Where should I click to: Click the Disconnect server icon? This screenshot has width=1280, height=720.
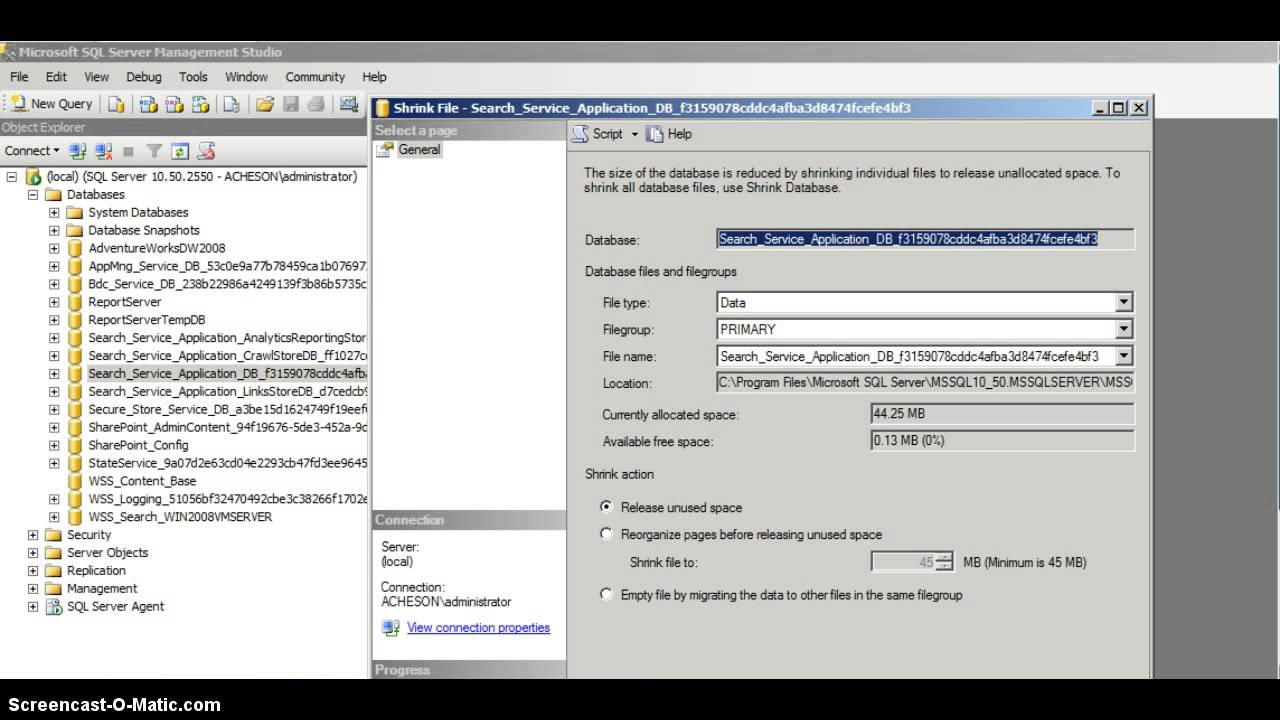pyautogui.click(x=103, y=151)
